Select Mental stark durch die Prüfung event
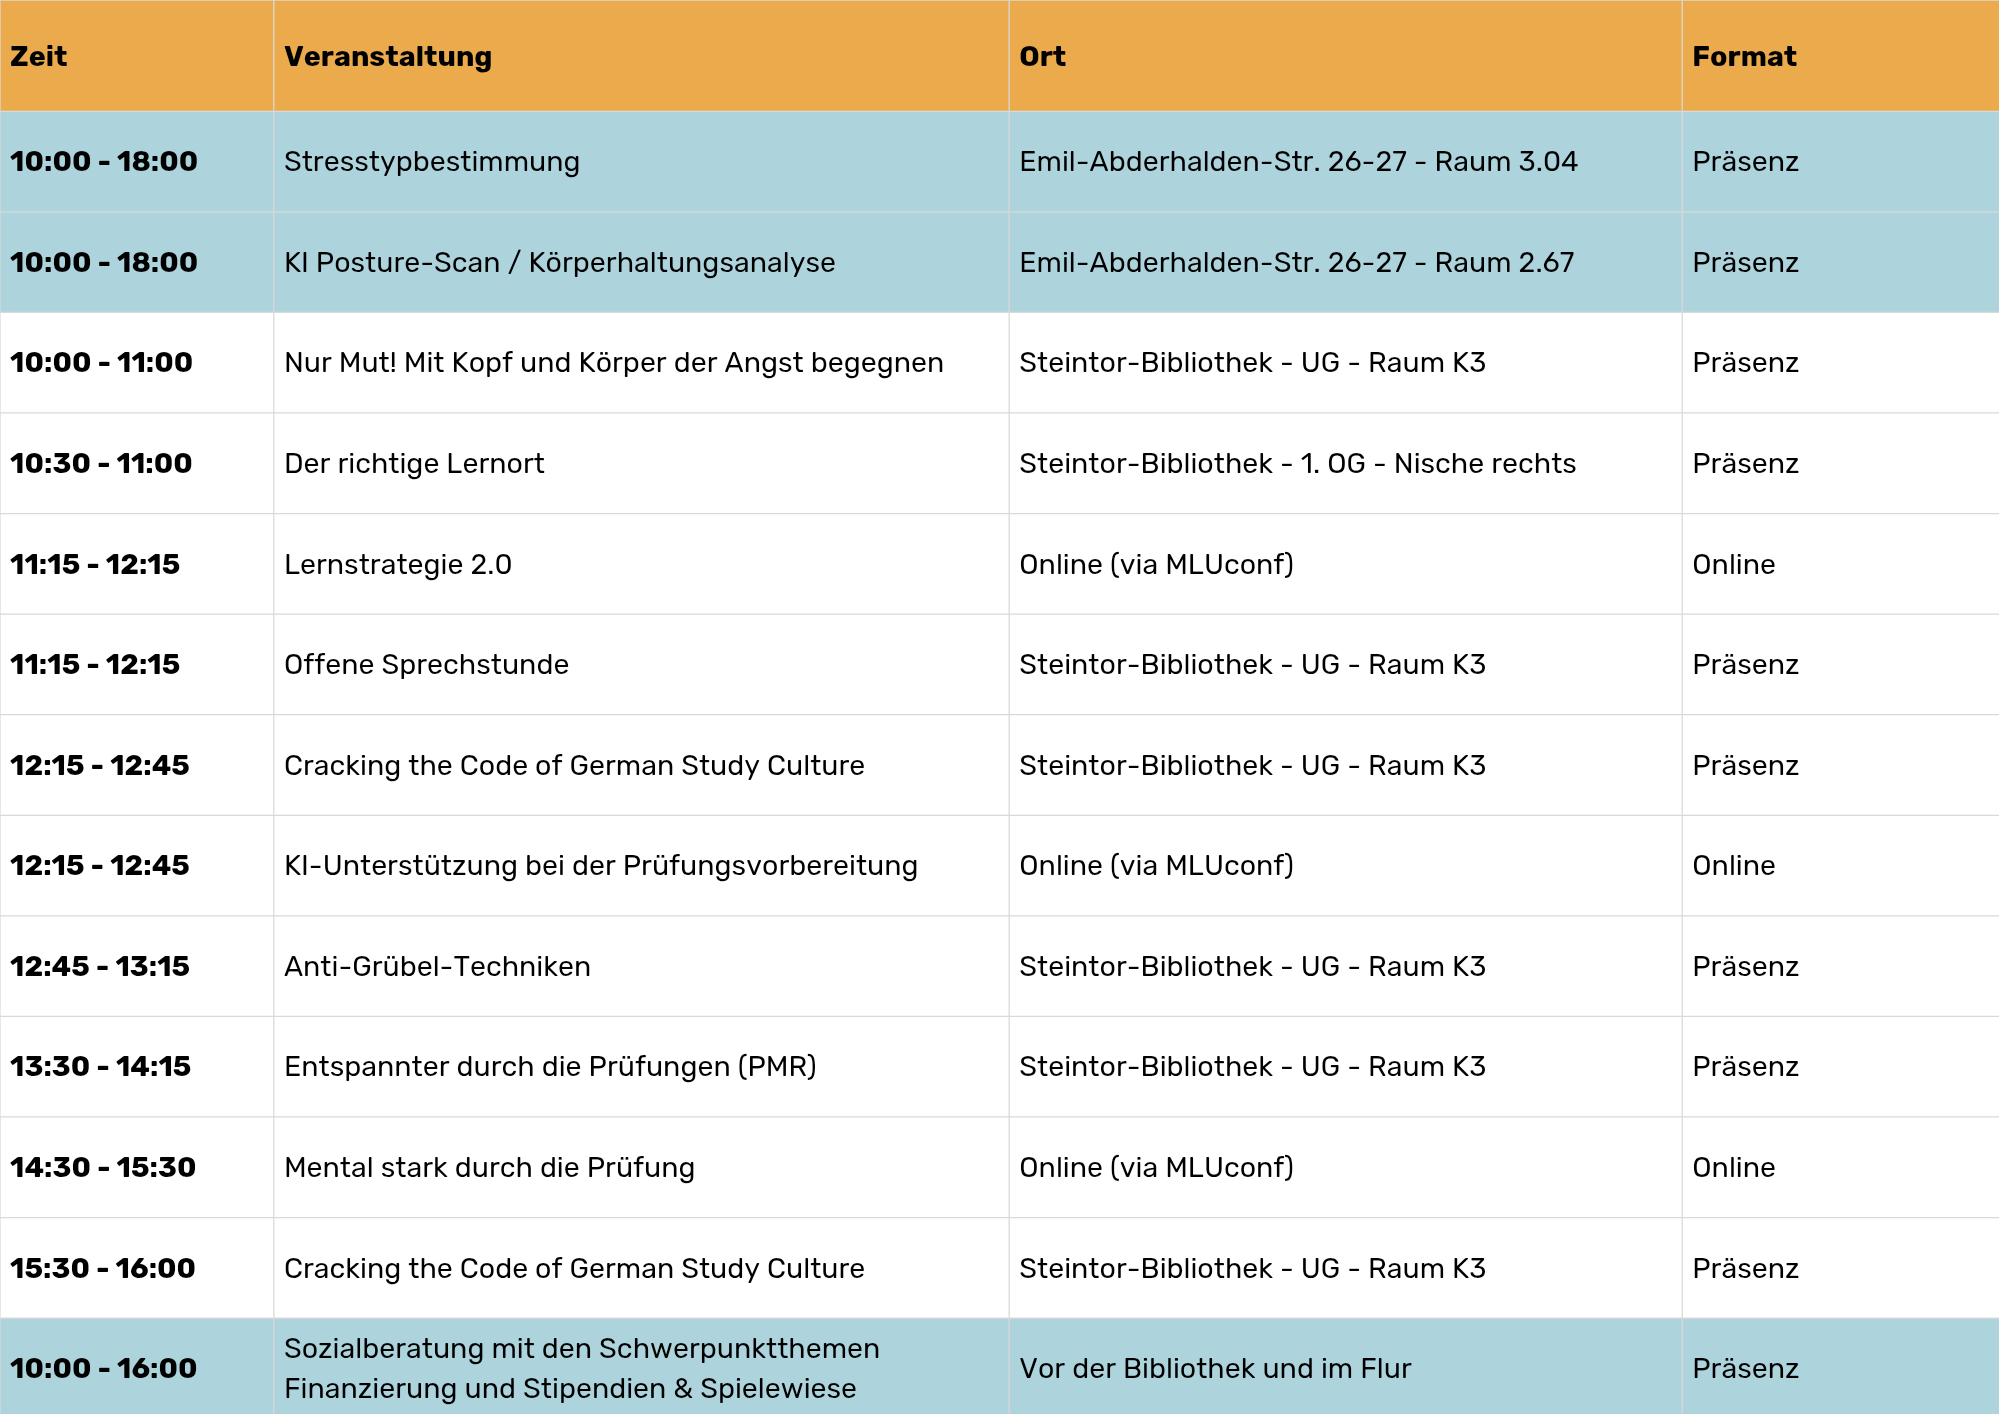The height and width of the screenshot is (1414, 1999). tap(641, 1167)
